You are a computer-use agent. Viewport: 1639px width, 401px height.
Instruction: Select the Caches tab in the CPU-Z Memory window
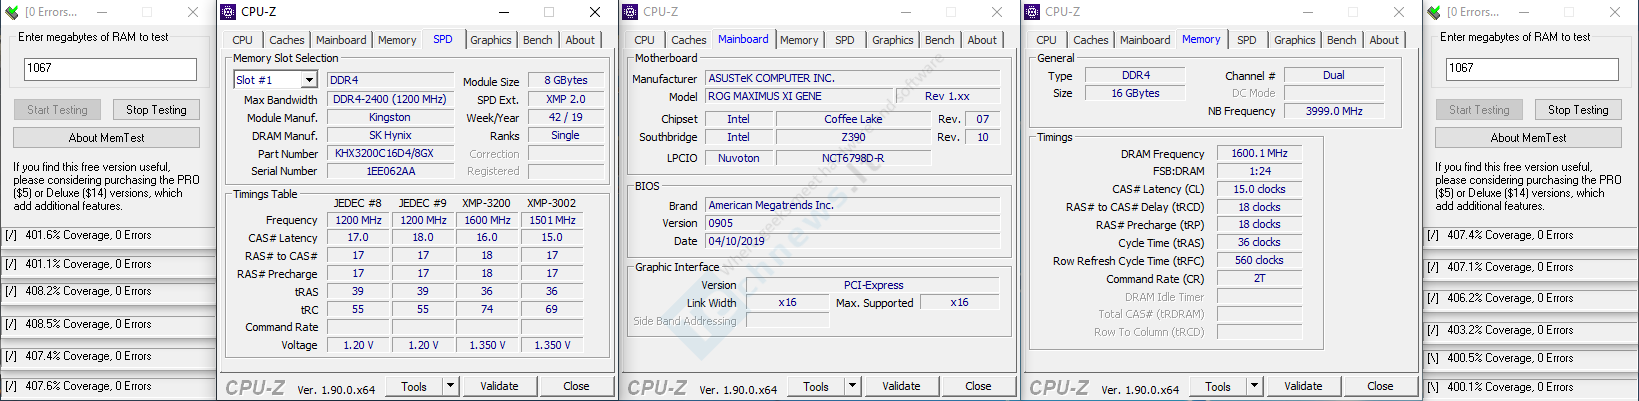(x=1091, y=40)
